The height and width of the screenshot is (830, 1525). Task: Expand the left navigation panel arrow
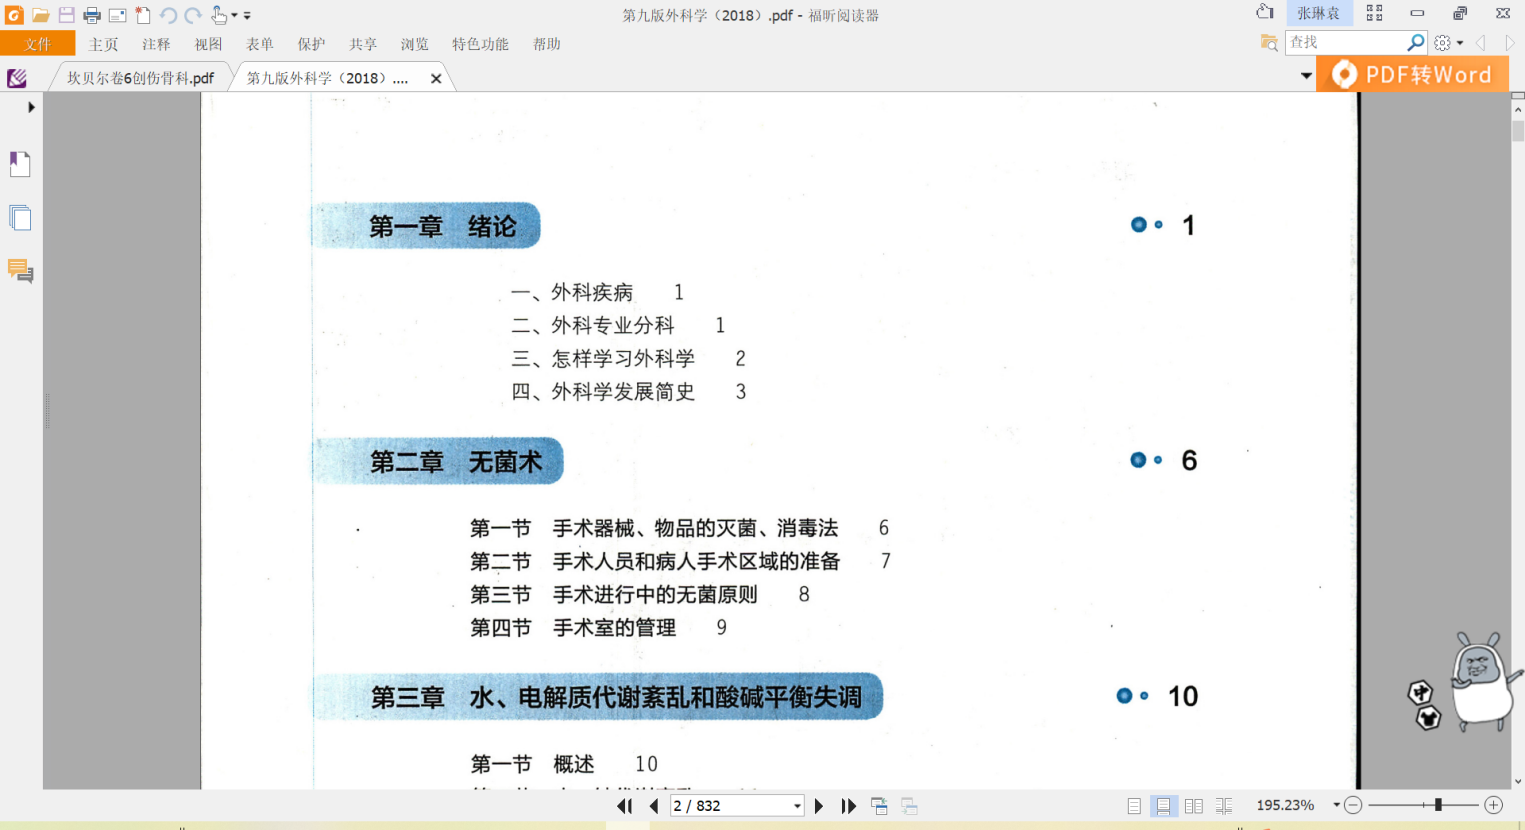pyautogui.click(x=31, y=107)
